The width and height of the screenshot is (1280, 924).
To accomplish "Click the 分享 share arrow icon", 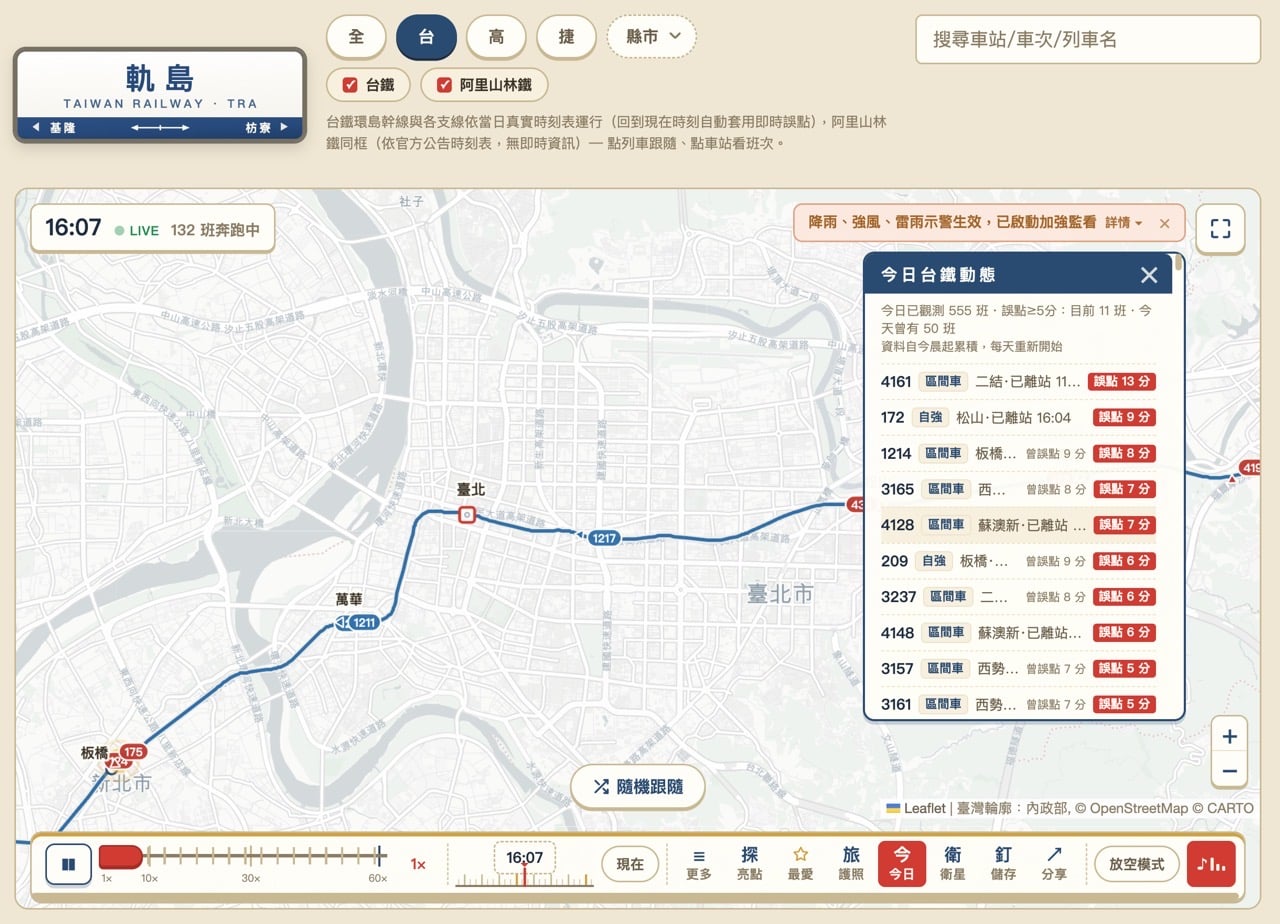I will click(1054, 864).
